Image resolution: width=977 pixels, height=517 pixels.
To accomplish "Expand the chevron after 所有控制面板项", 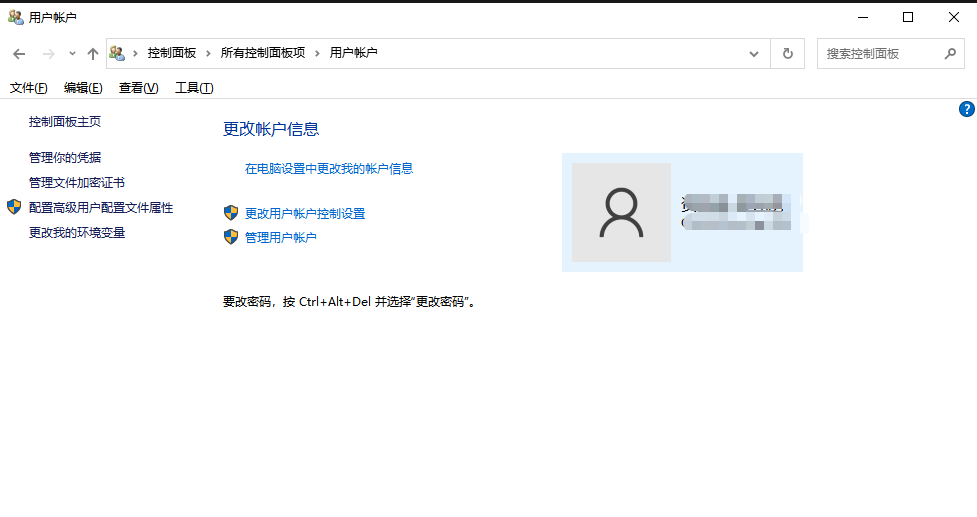I will tap(317, 54).
